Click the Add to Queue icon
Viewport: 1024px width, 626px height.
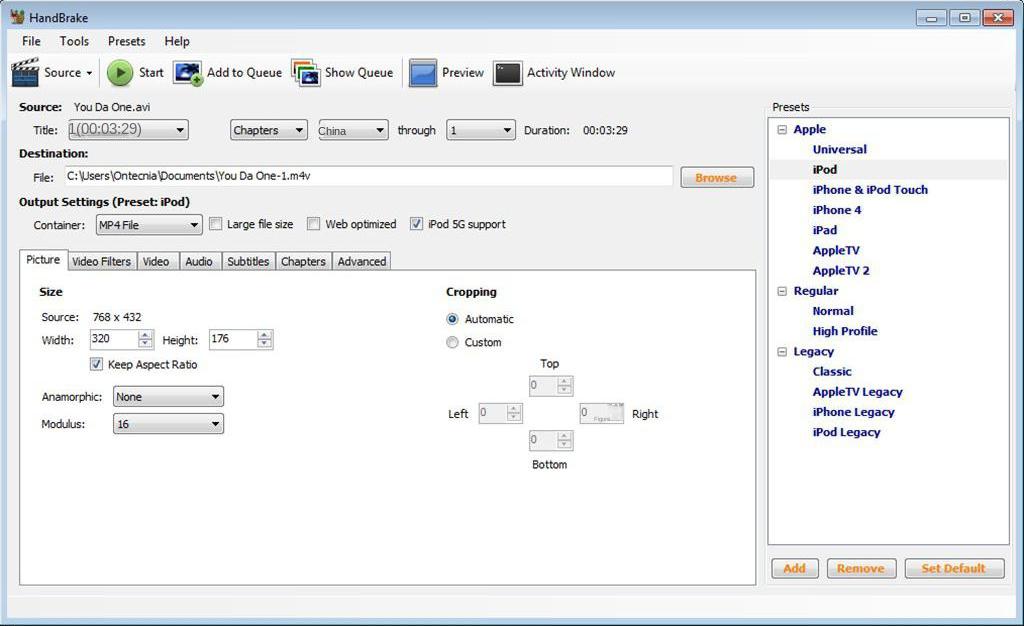pyautogui.click(x=188, y=73)
